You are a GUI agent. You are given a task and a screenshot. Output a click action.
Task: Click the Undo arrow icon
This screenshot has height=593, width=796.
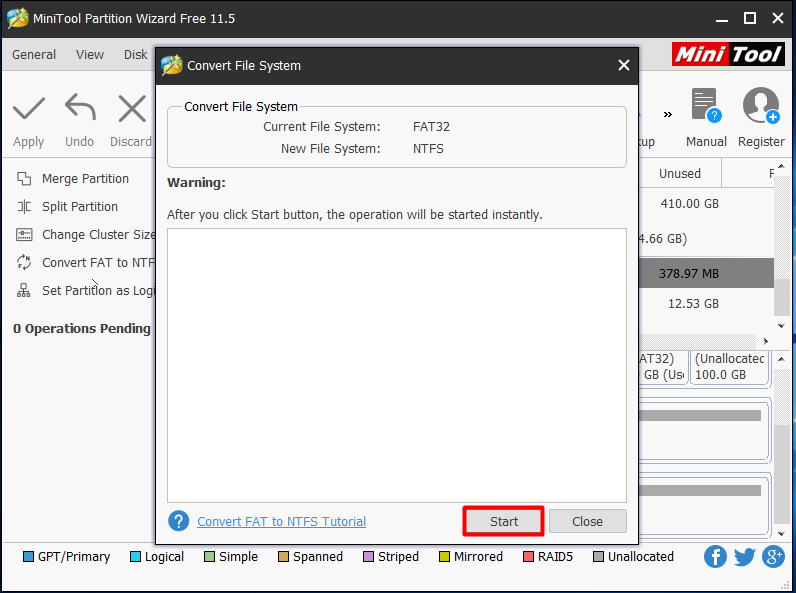pos(80,107)
